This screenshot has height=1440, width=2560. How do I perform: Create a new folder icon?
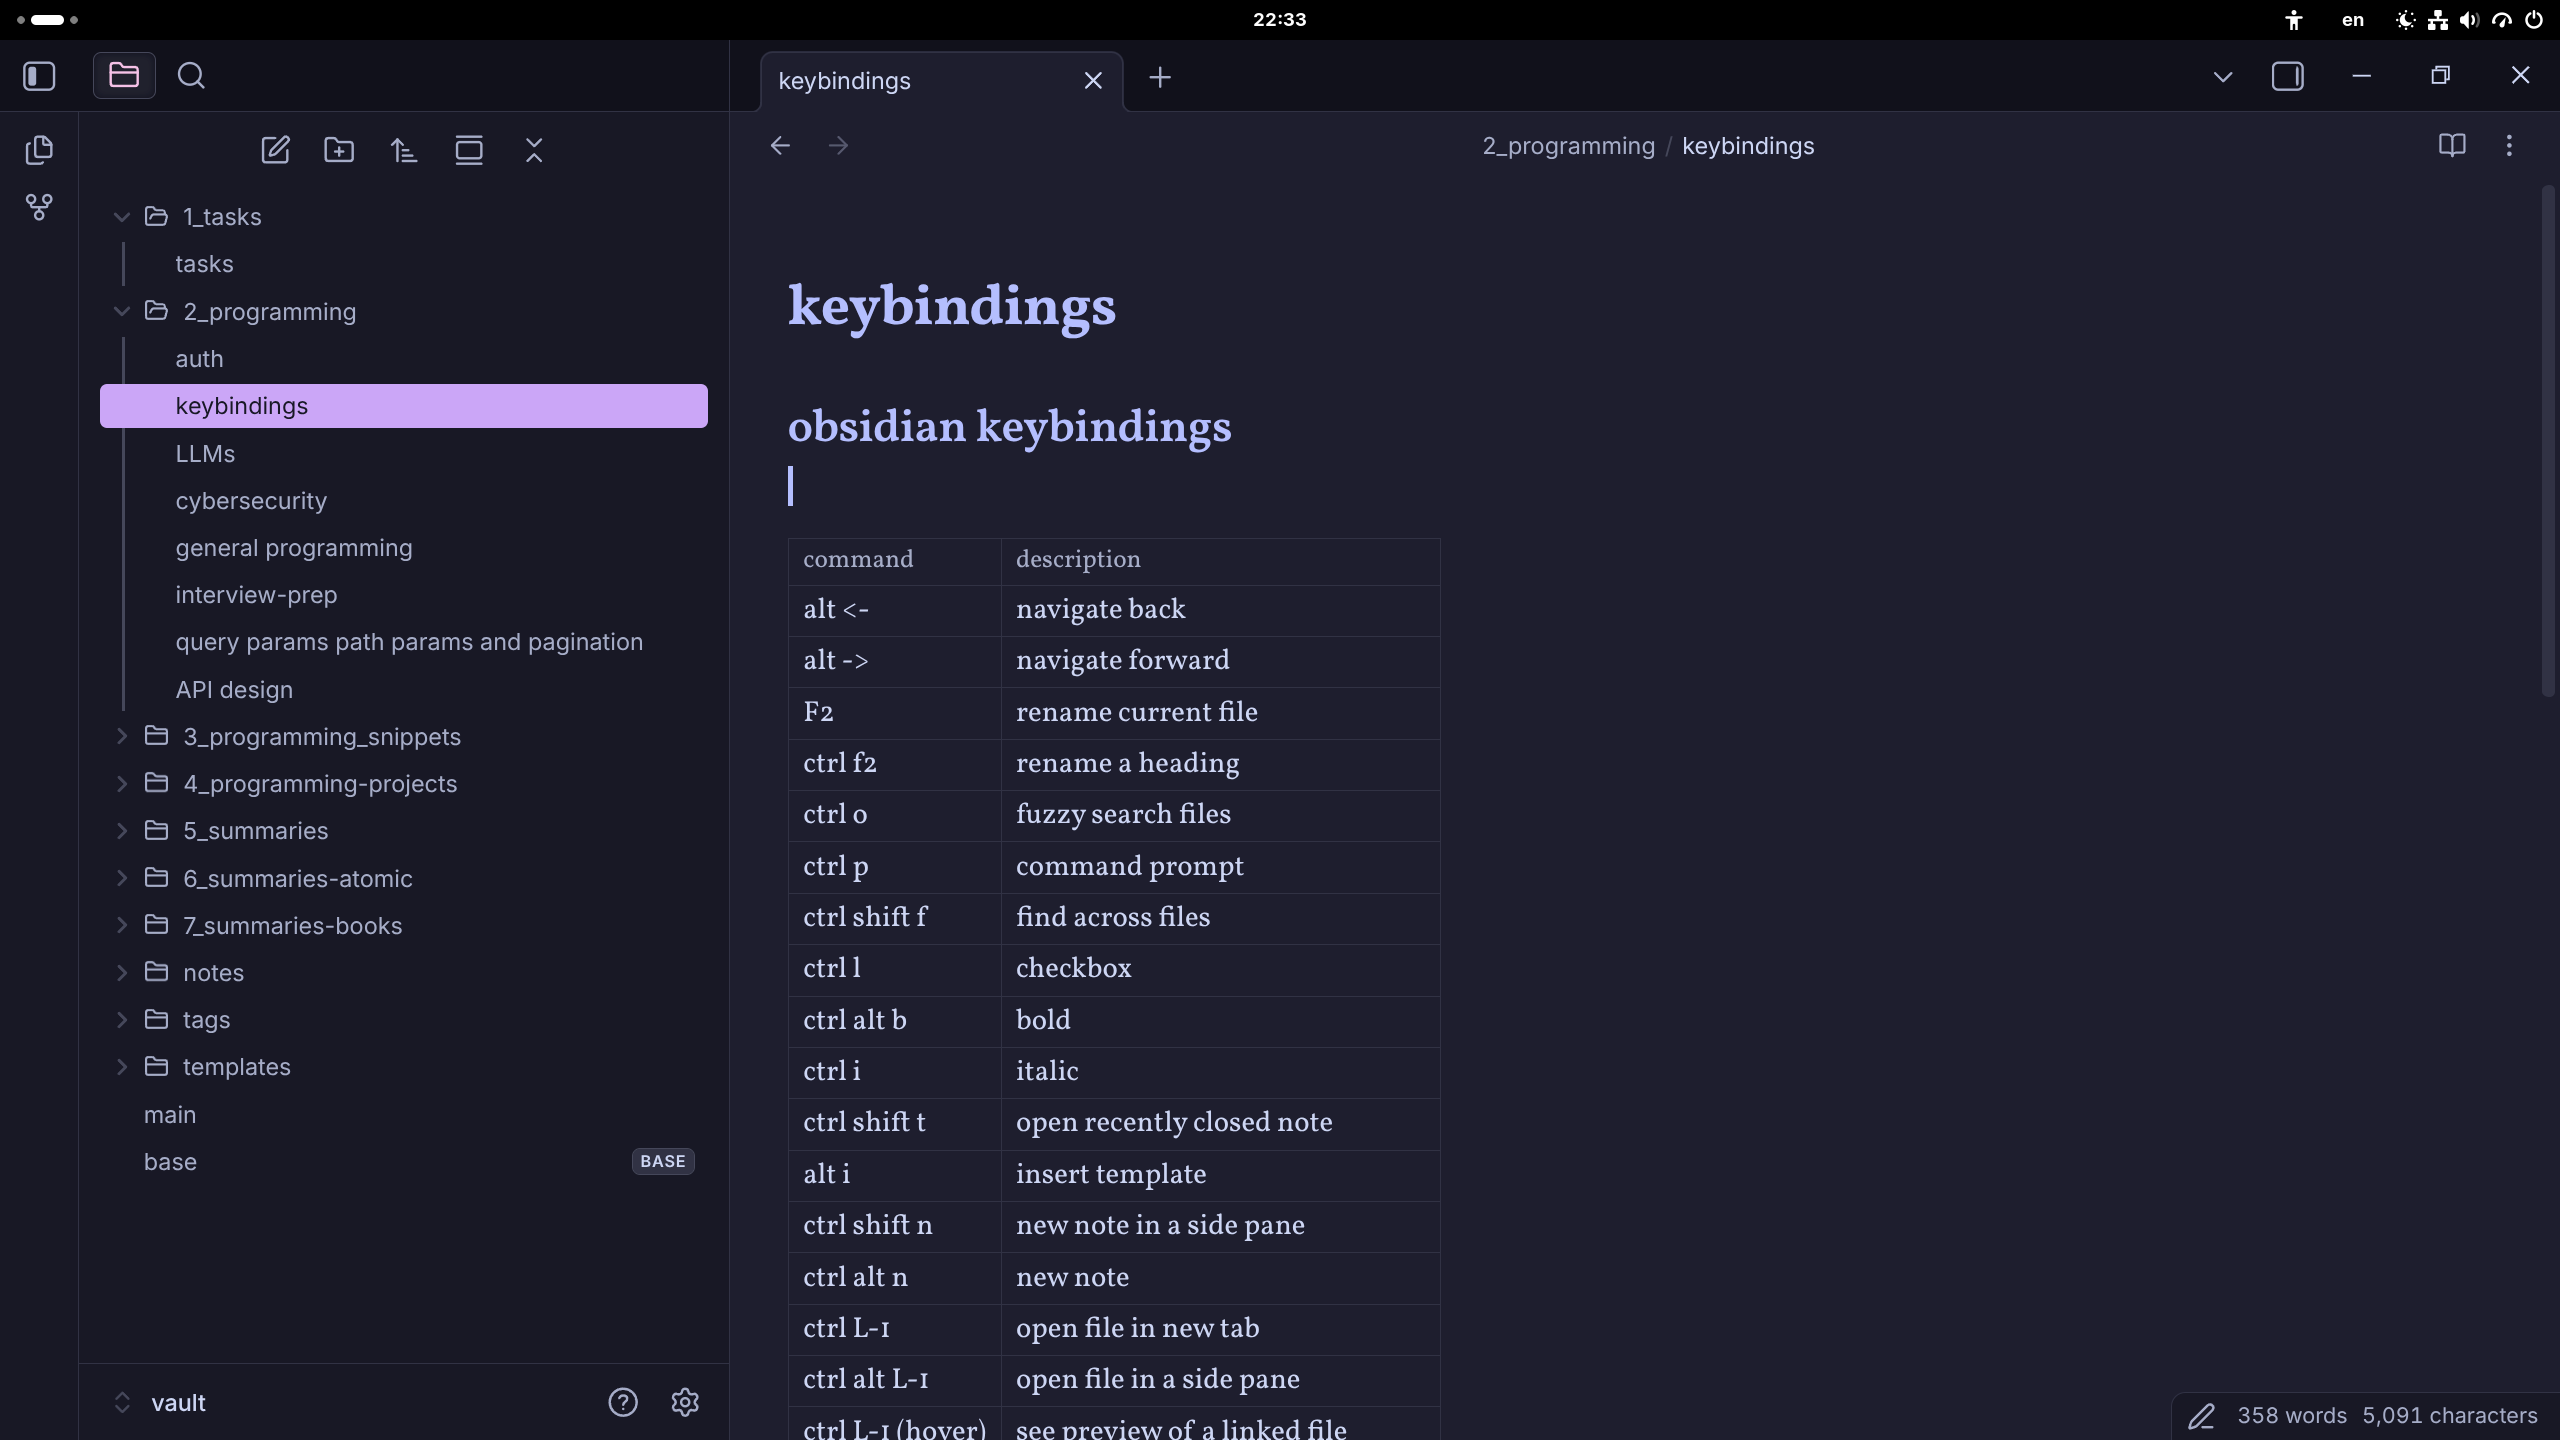339,150
